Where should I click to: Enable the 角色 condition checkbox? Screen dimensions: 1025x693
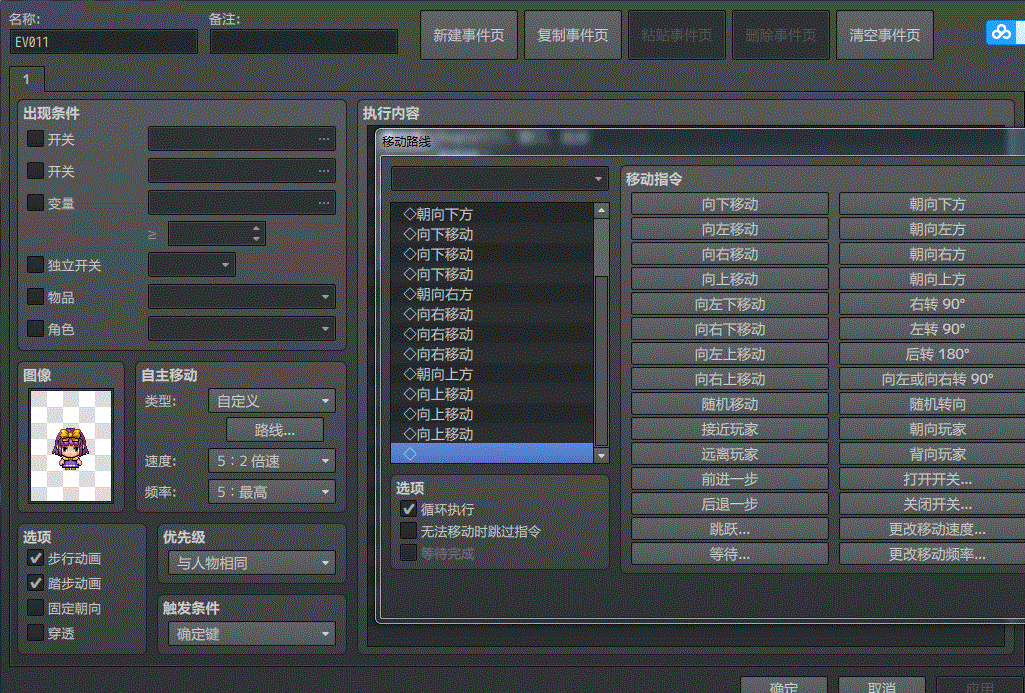click(35, 328)
